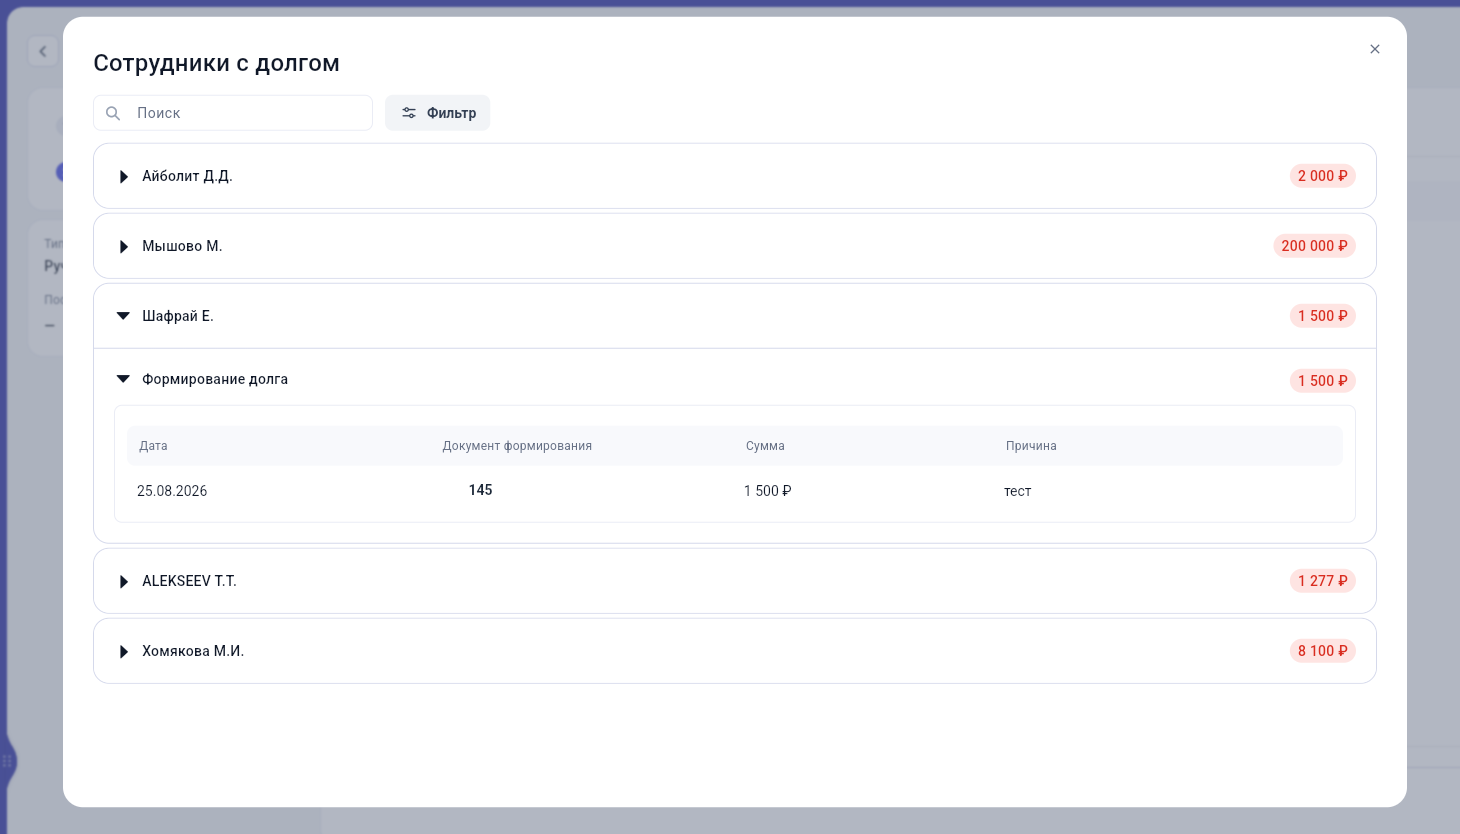Open the Фильтр button

437,113
